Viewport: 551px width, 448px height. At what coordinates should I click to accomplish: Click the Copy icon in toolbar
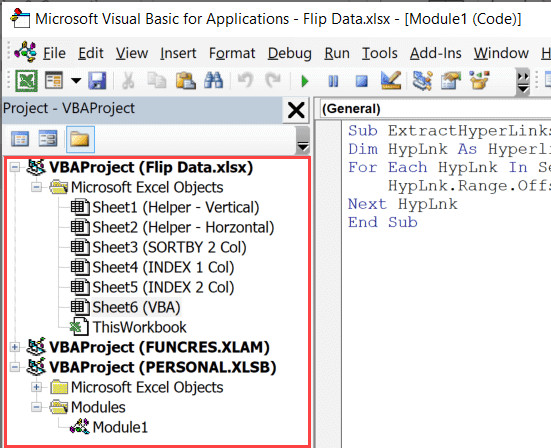(x=157, y=80)
